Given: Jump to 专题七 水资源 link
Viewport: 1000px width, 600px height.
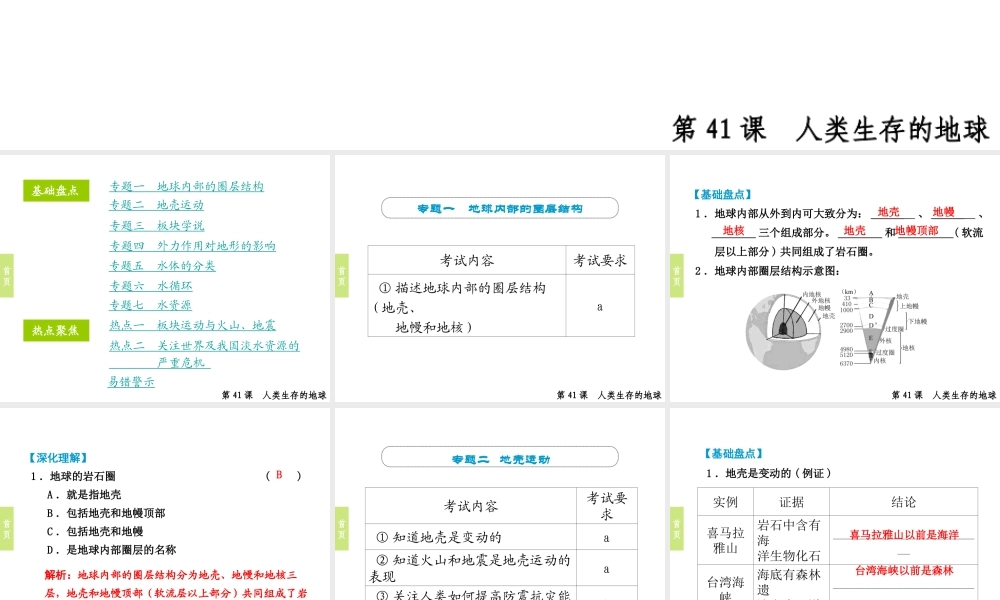Looking at the screenshot, I should [x=151, y=305].
